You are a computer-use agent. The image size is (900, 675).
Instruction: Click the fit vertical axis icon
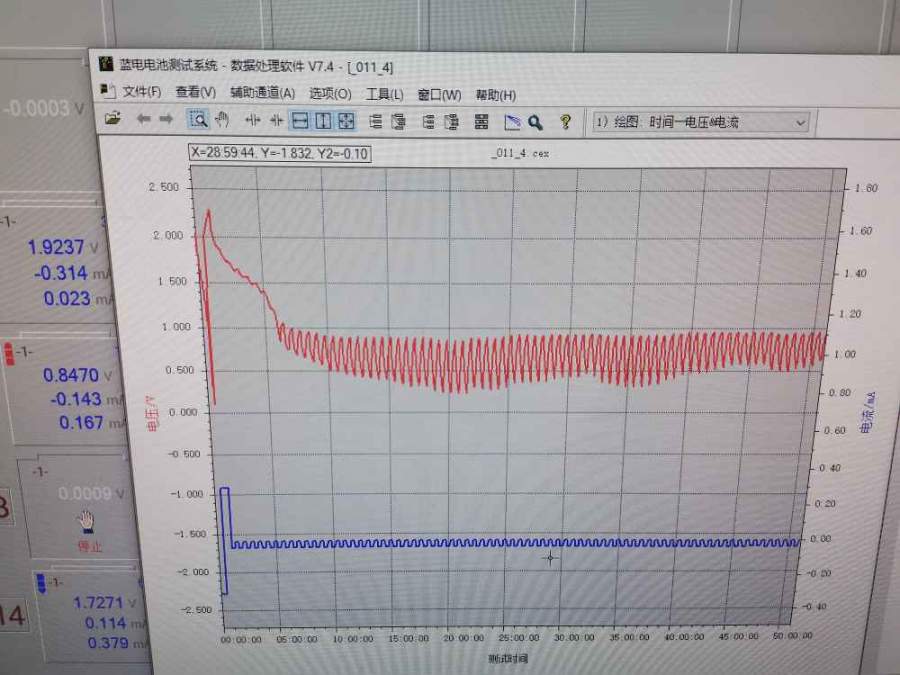tap(322, 121)
